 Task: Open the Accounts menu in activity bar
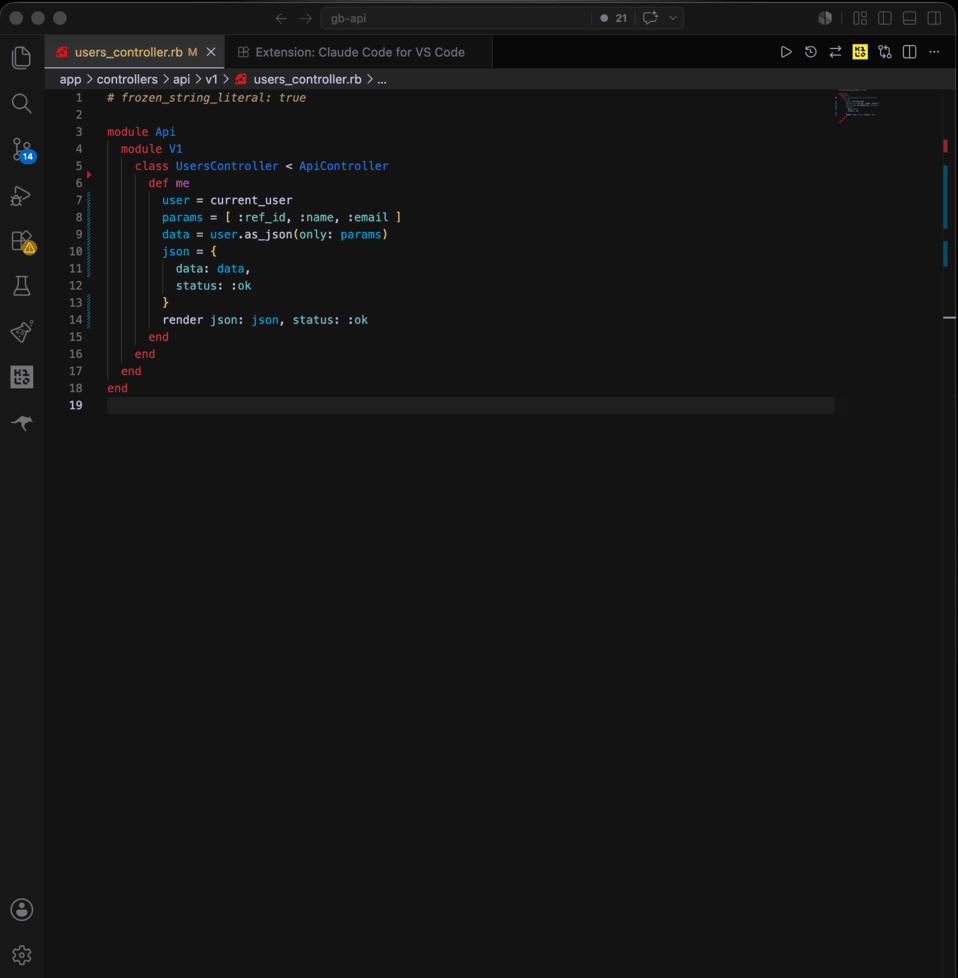coord(22,909)
